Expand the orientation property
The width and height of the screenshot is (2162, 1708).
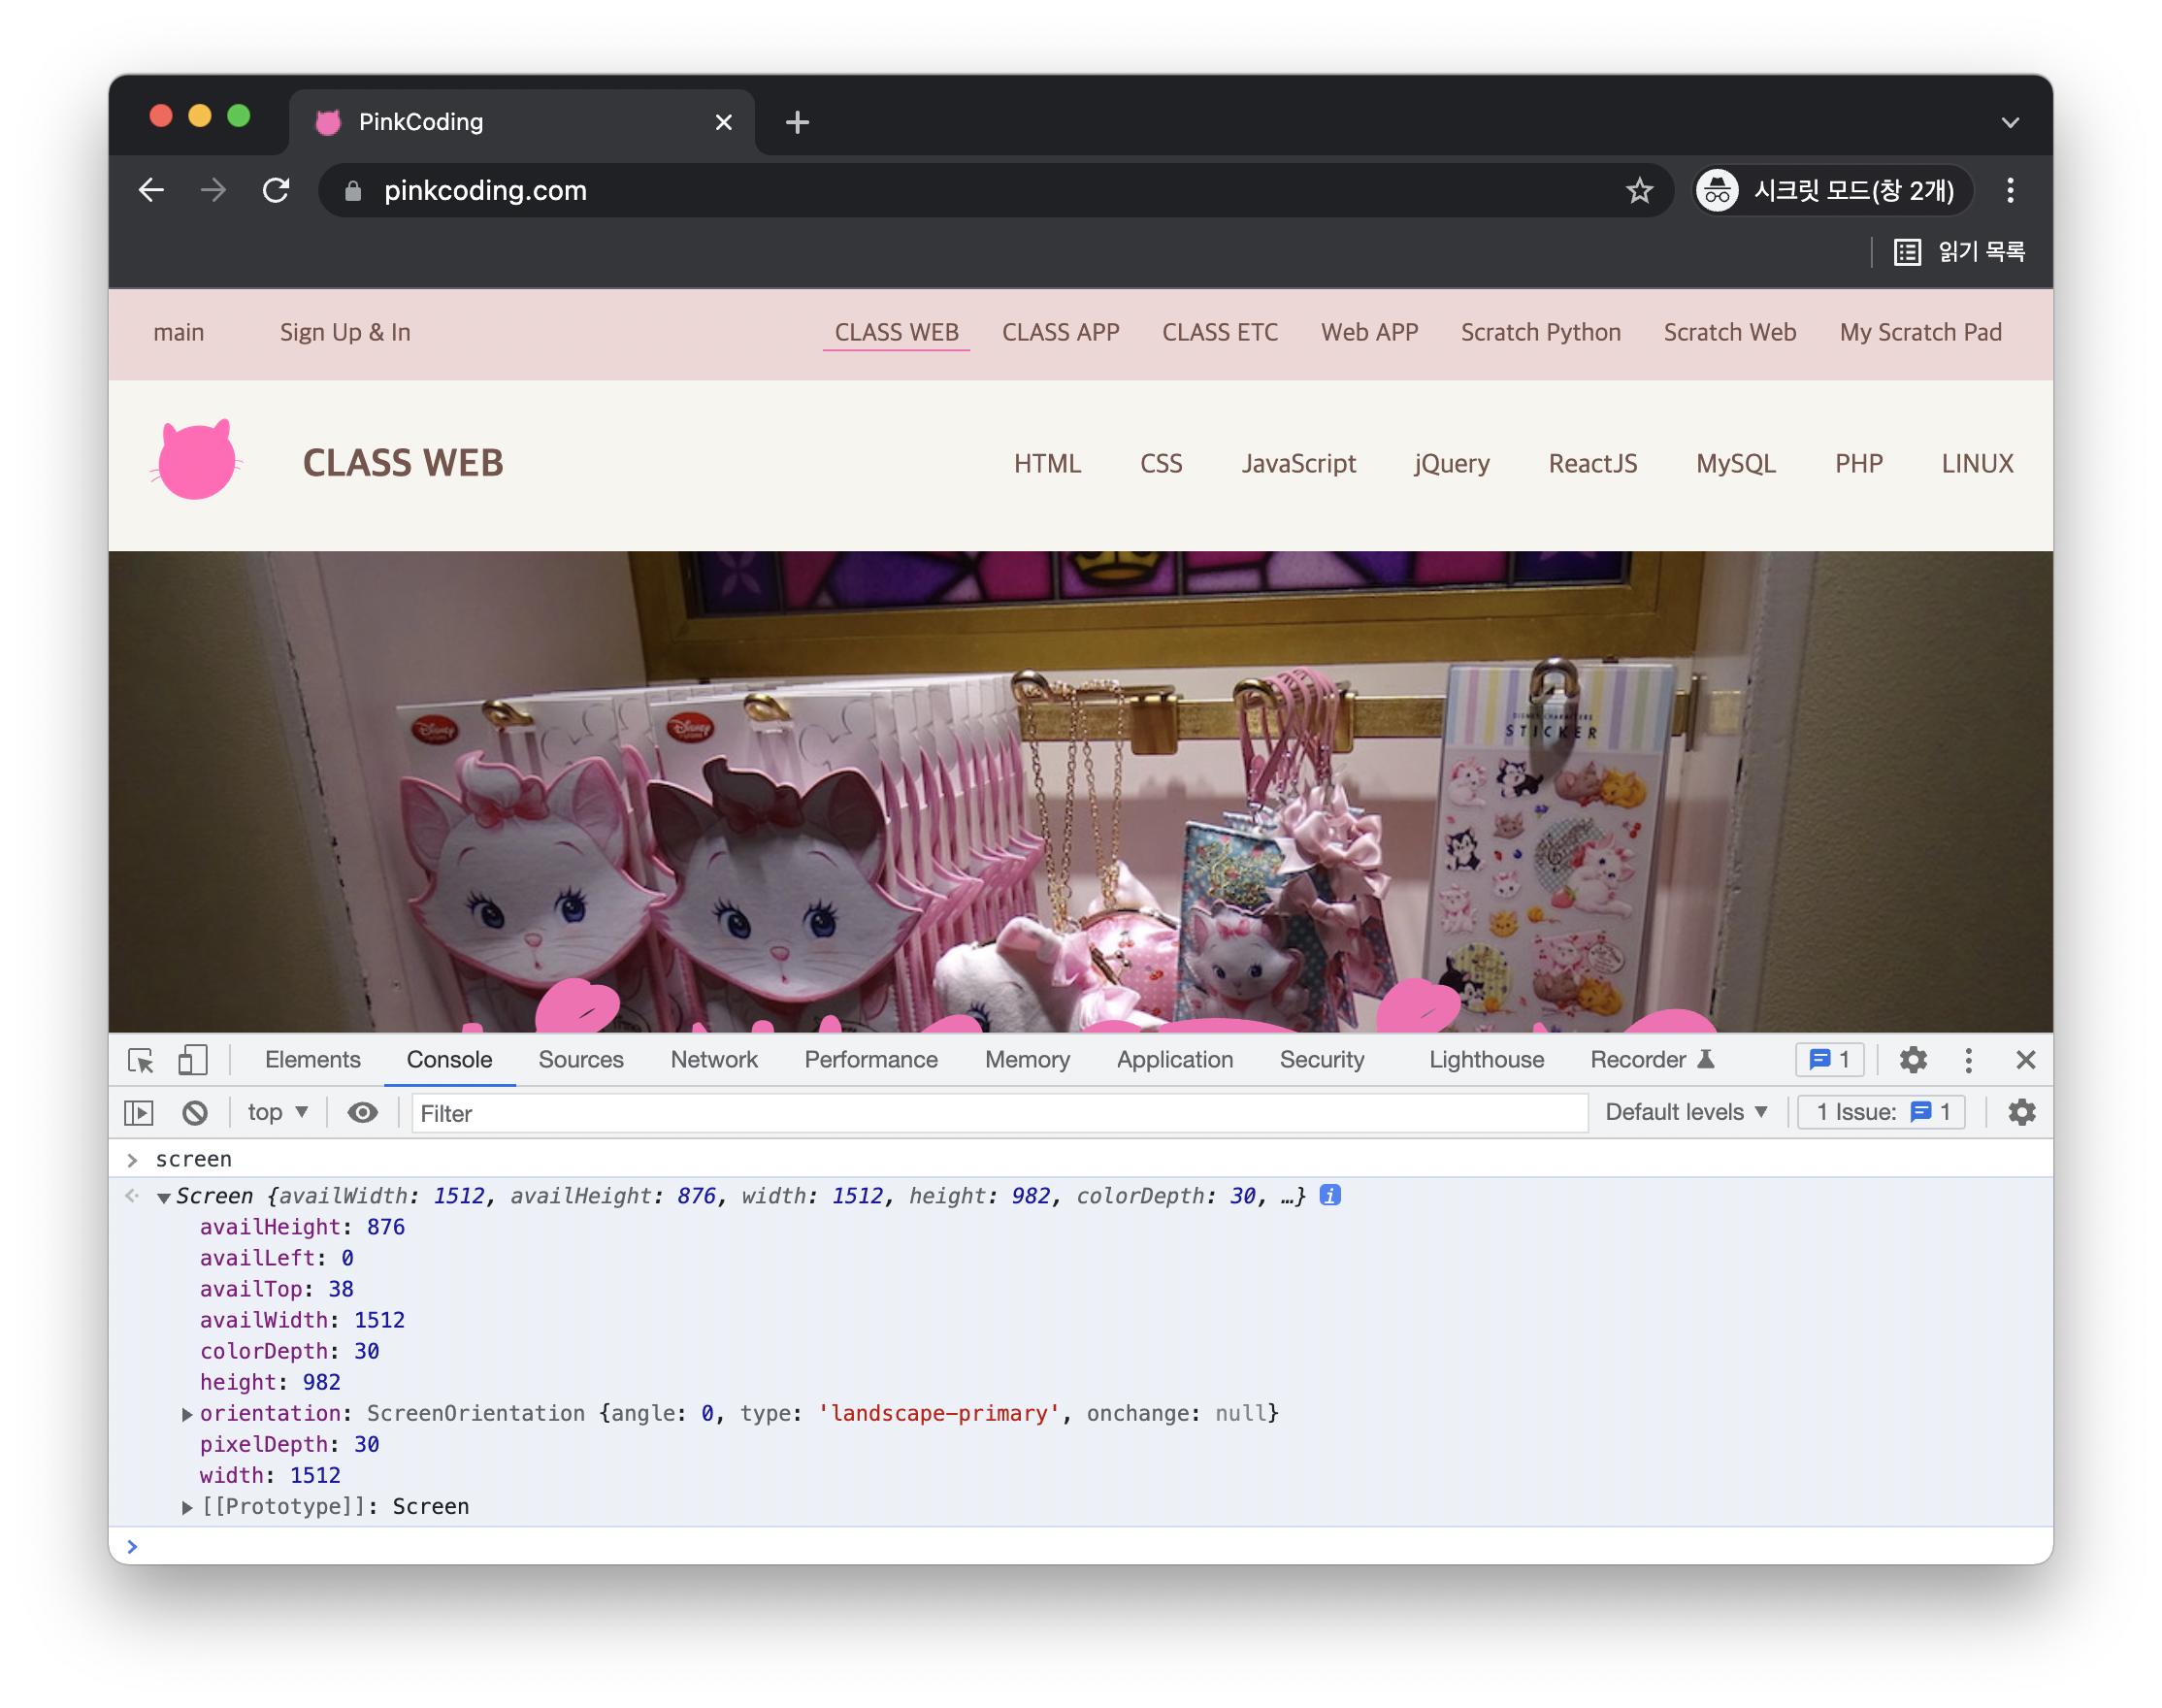pos(186,1414)
